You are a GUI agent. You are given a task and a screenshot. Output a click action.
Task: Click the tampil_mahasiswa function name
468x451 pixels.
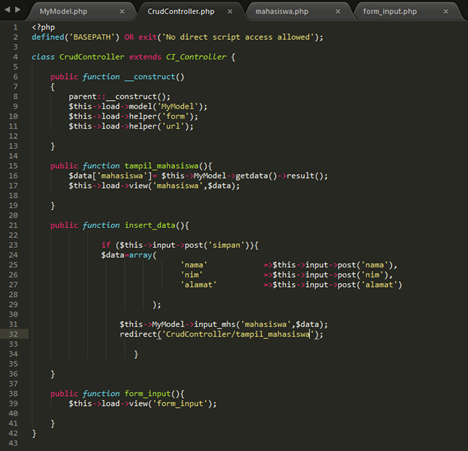pos(161,166)
